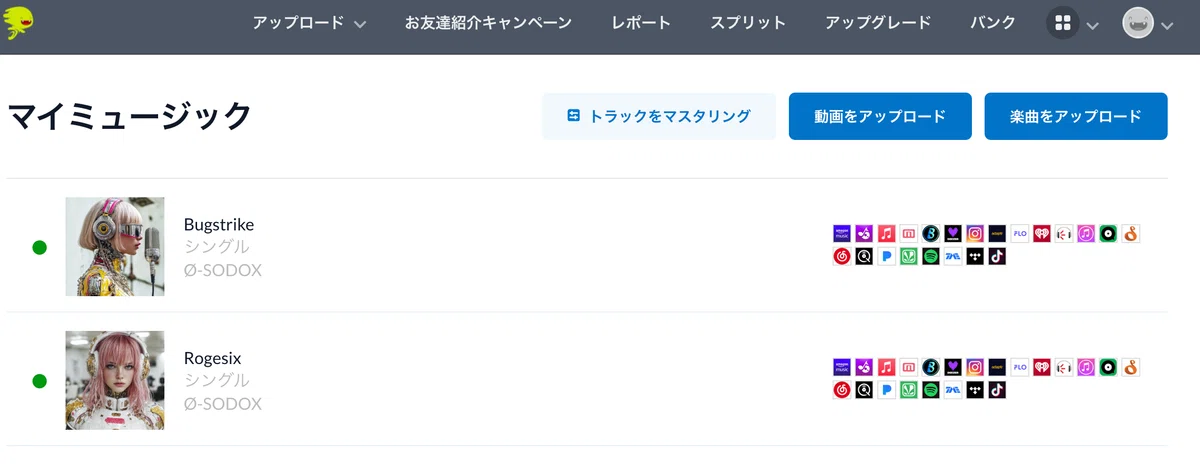Open the レポート menu item

(x=641, y=22)
